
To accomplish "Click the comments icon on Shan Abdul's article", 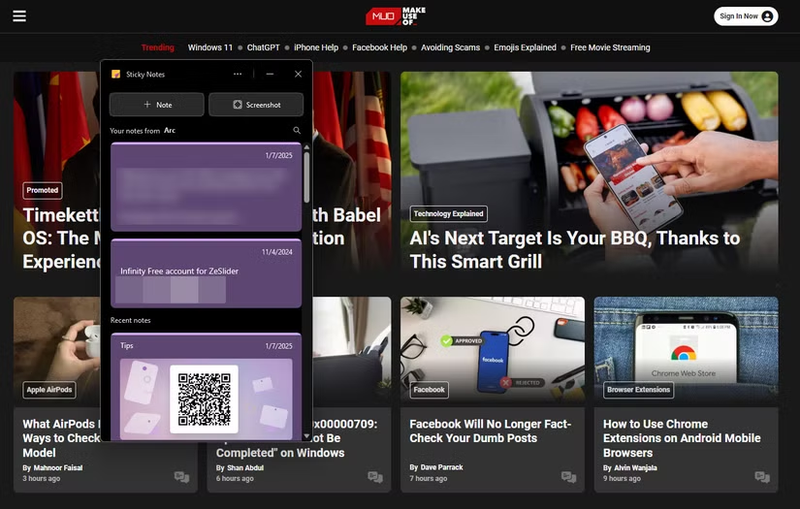I will 375,478.
